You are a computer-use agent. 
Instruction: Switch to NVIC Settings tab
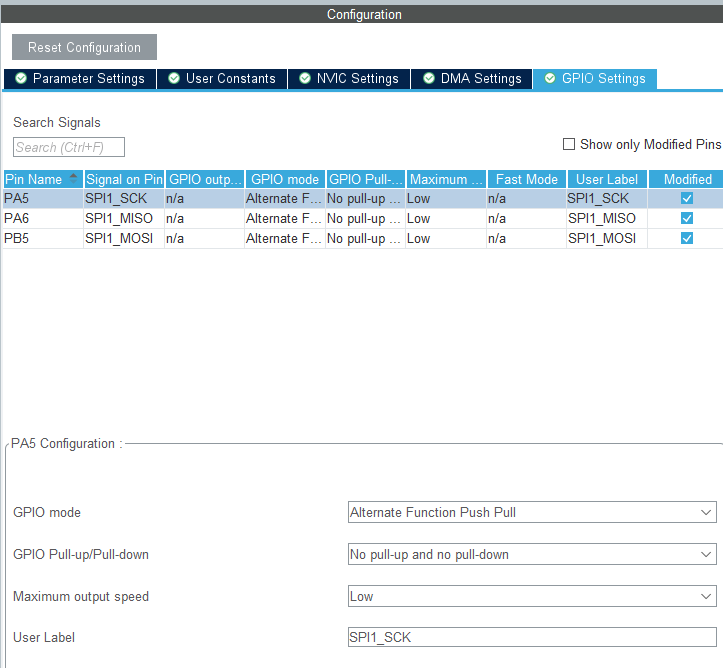tap(349, 79)
